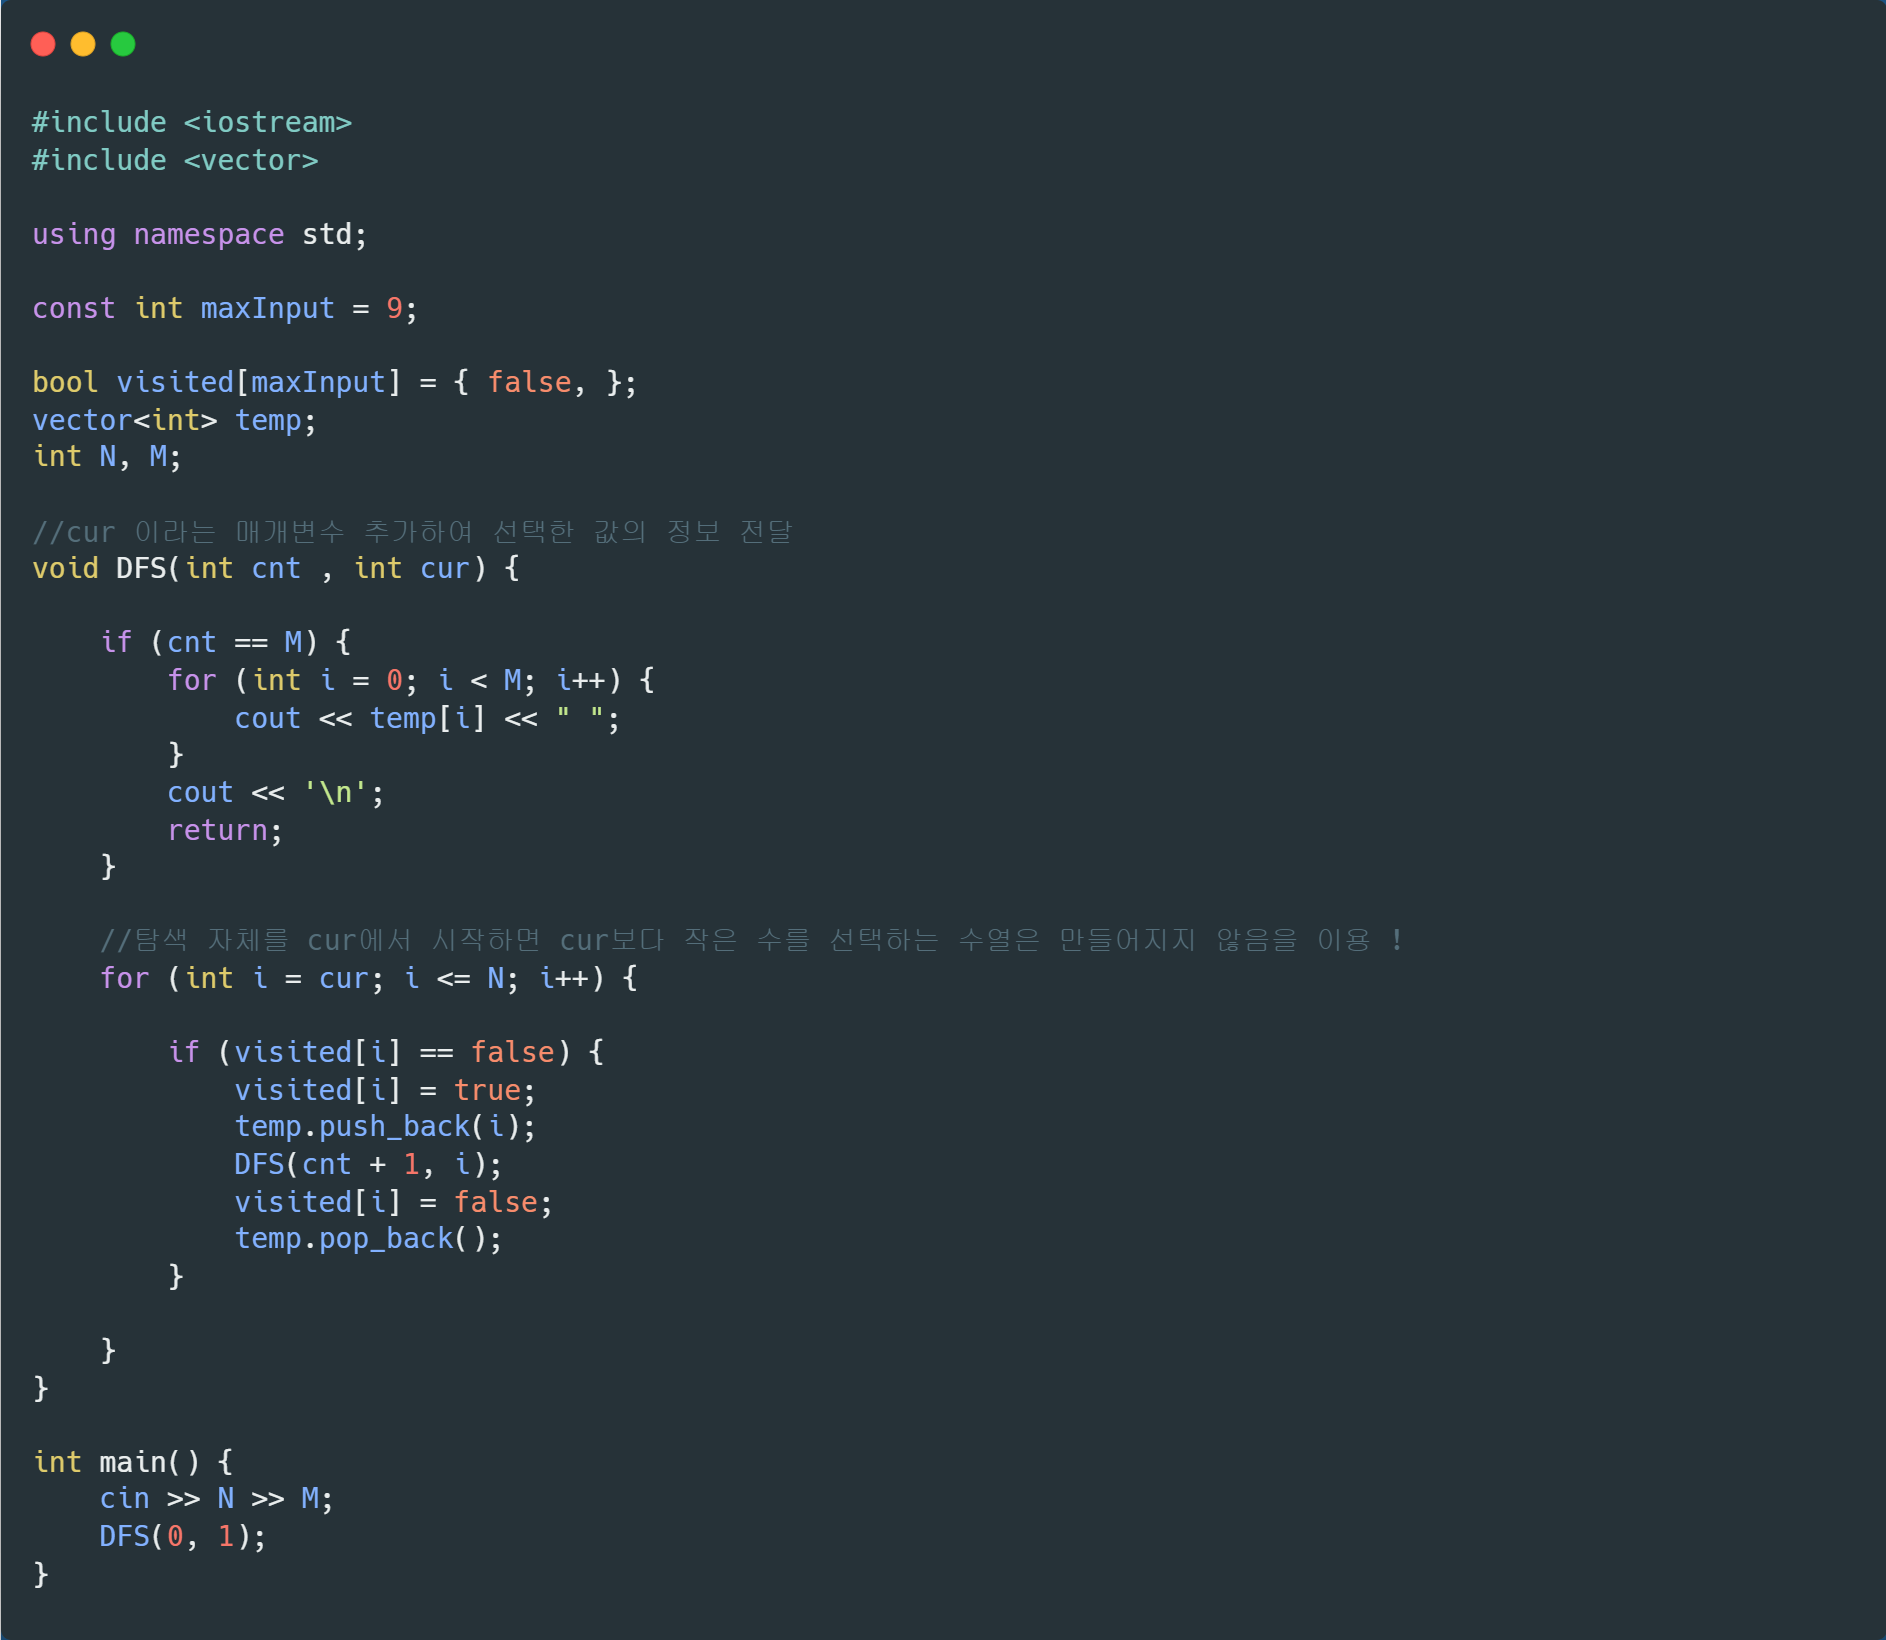The height and width of the screenshot is (1640, 1886).
Task: Click the cout newline '\n' line
Action: (276, 792)
